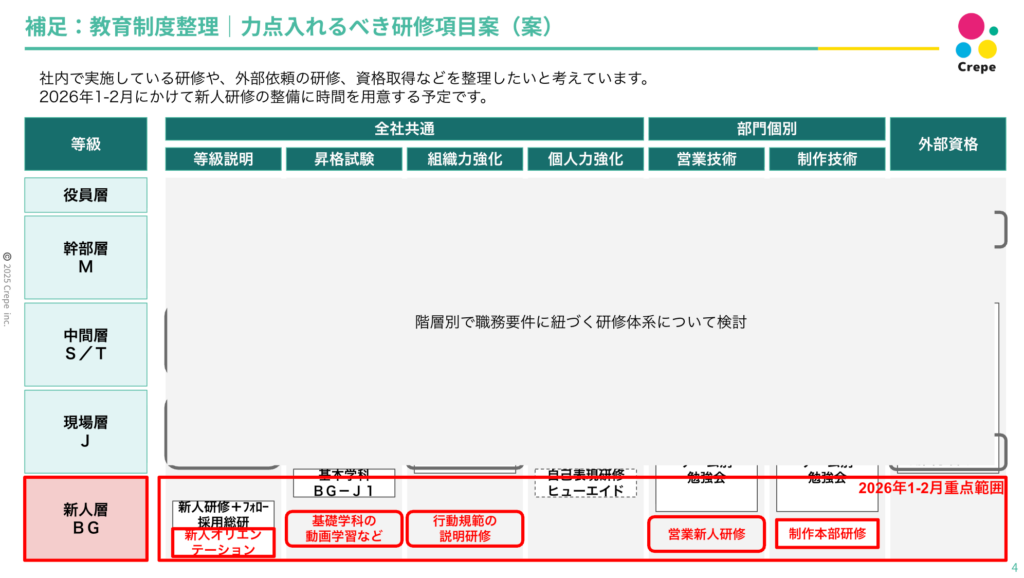This screenshot has width=1024, height=578.
Task: Select the 役員層 row label
Action: click(86, 195)
